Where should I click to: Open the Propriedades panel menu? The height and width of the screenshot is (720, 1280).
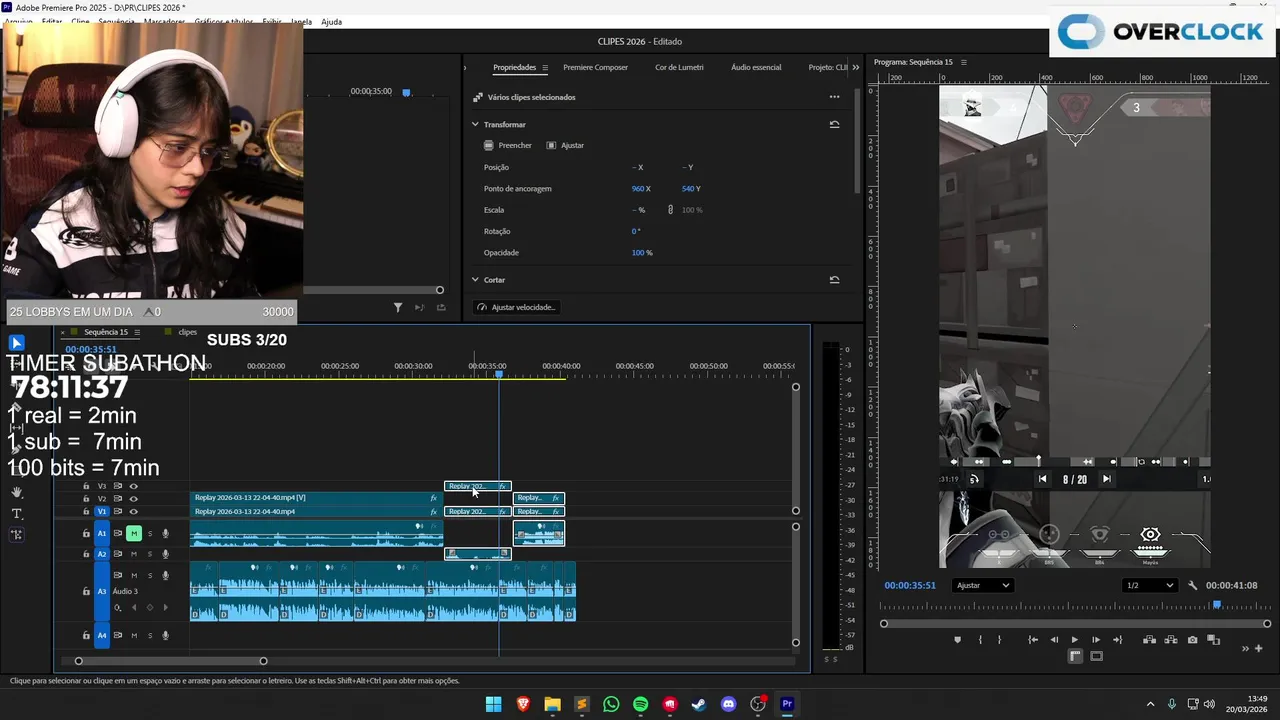545,68
